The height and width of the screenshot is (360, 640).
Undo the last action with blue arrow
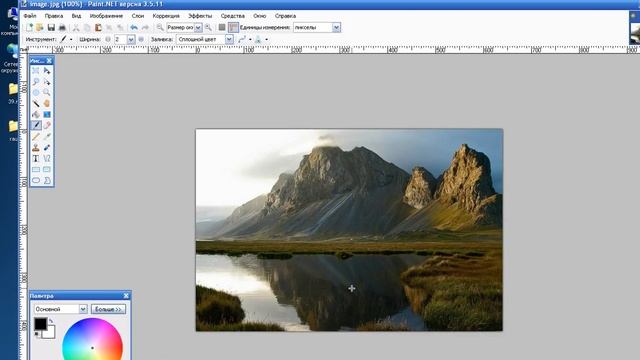pos(134,27)
